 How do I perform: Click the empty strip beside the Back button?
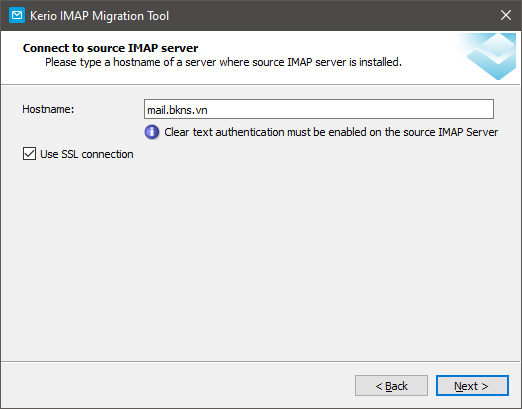[177, 386]
